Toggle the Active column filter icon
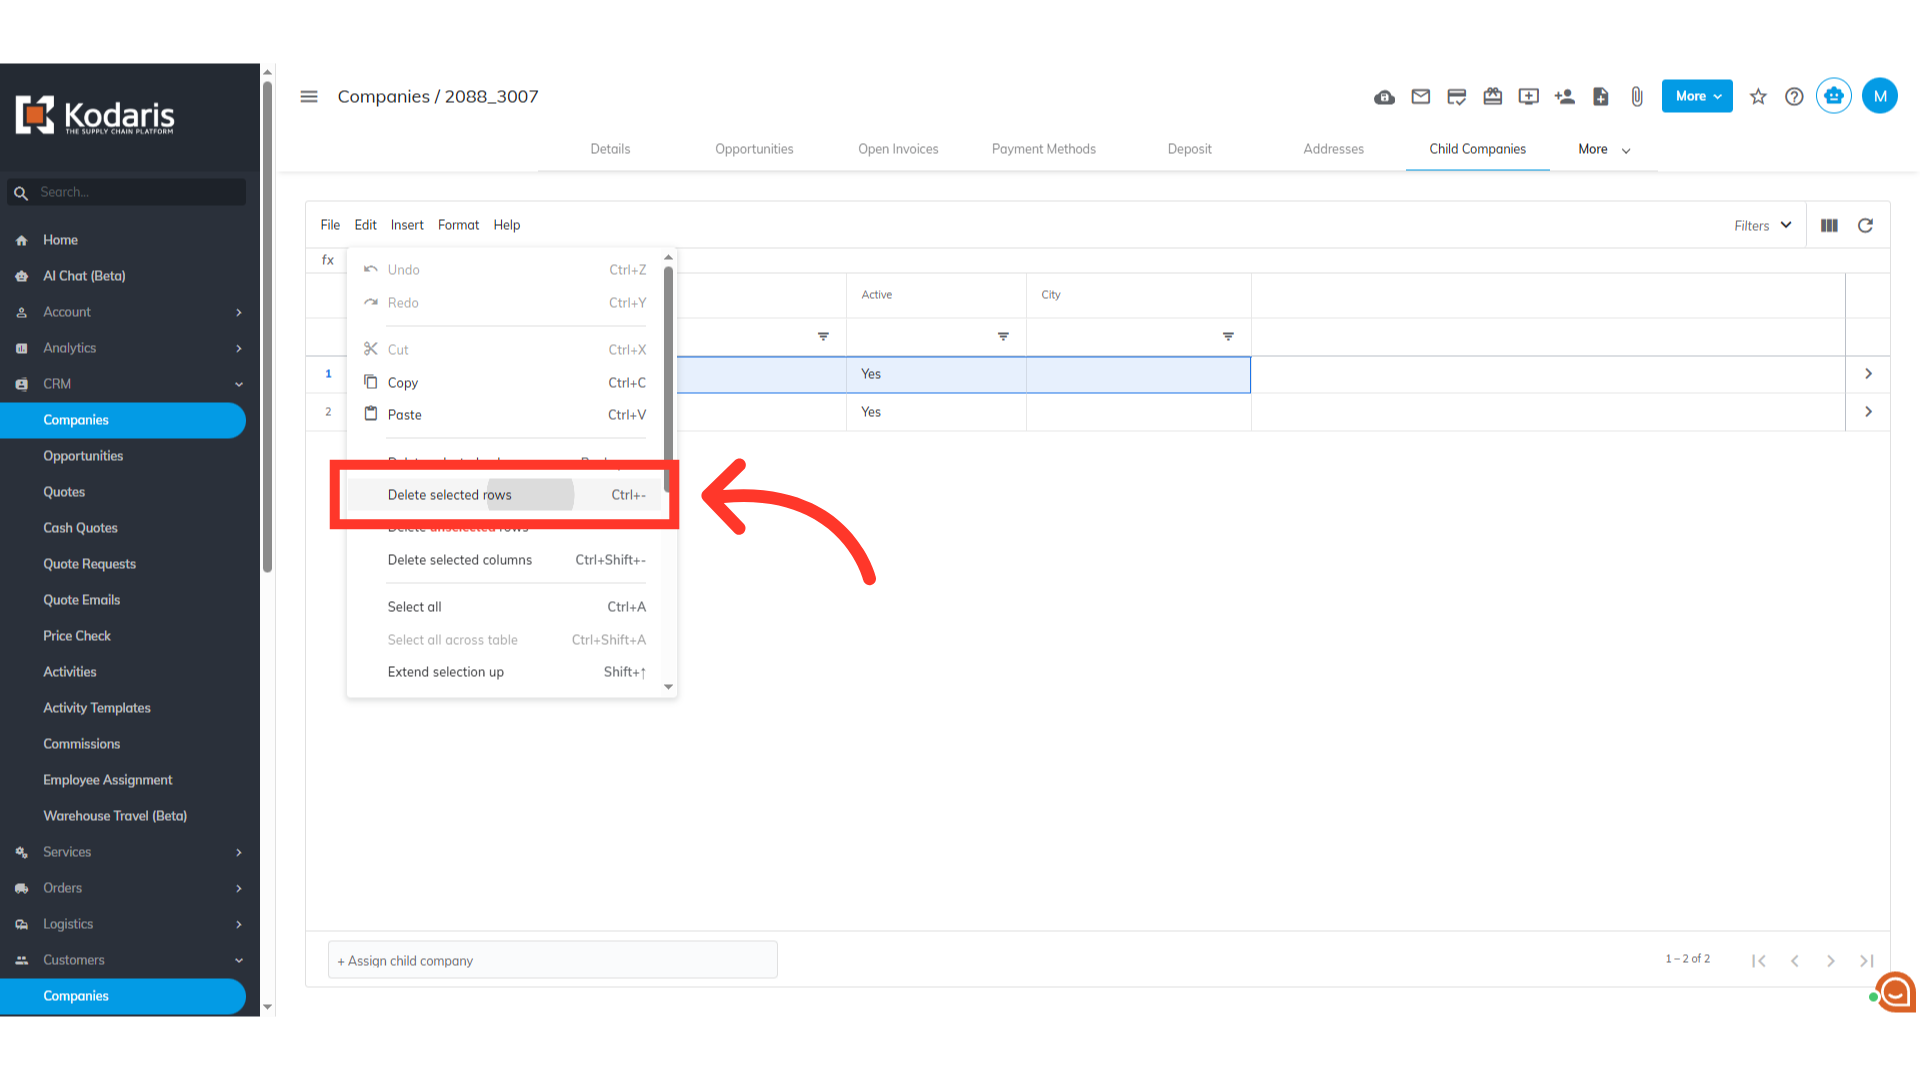The image size is (1920, 1080). pyautogui.click(x=1003, y=337)
